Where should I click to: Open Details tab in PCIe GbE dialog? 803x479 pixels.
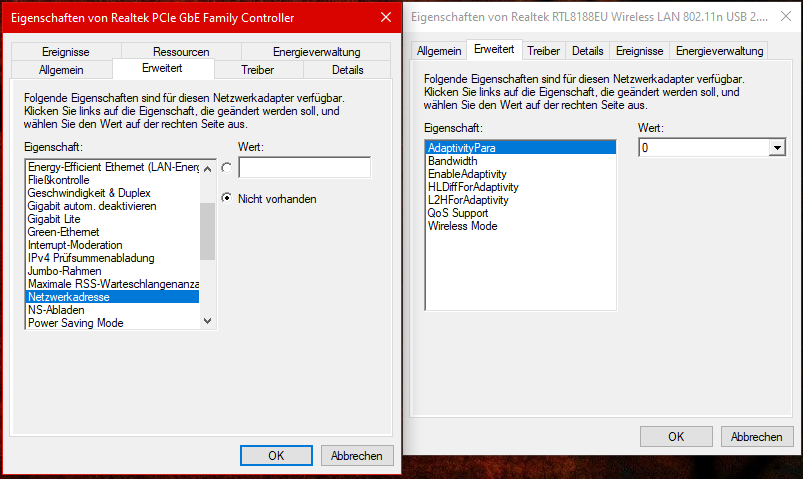[x=347, y=70]
